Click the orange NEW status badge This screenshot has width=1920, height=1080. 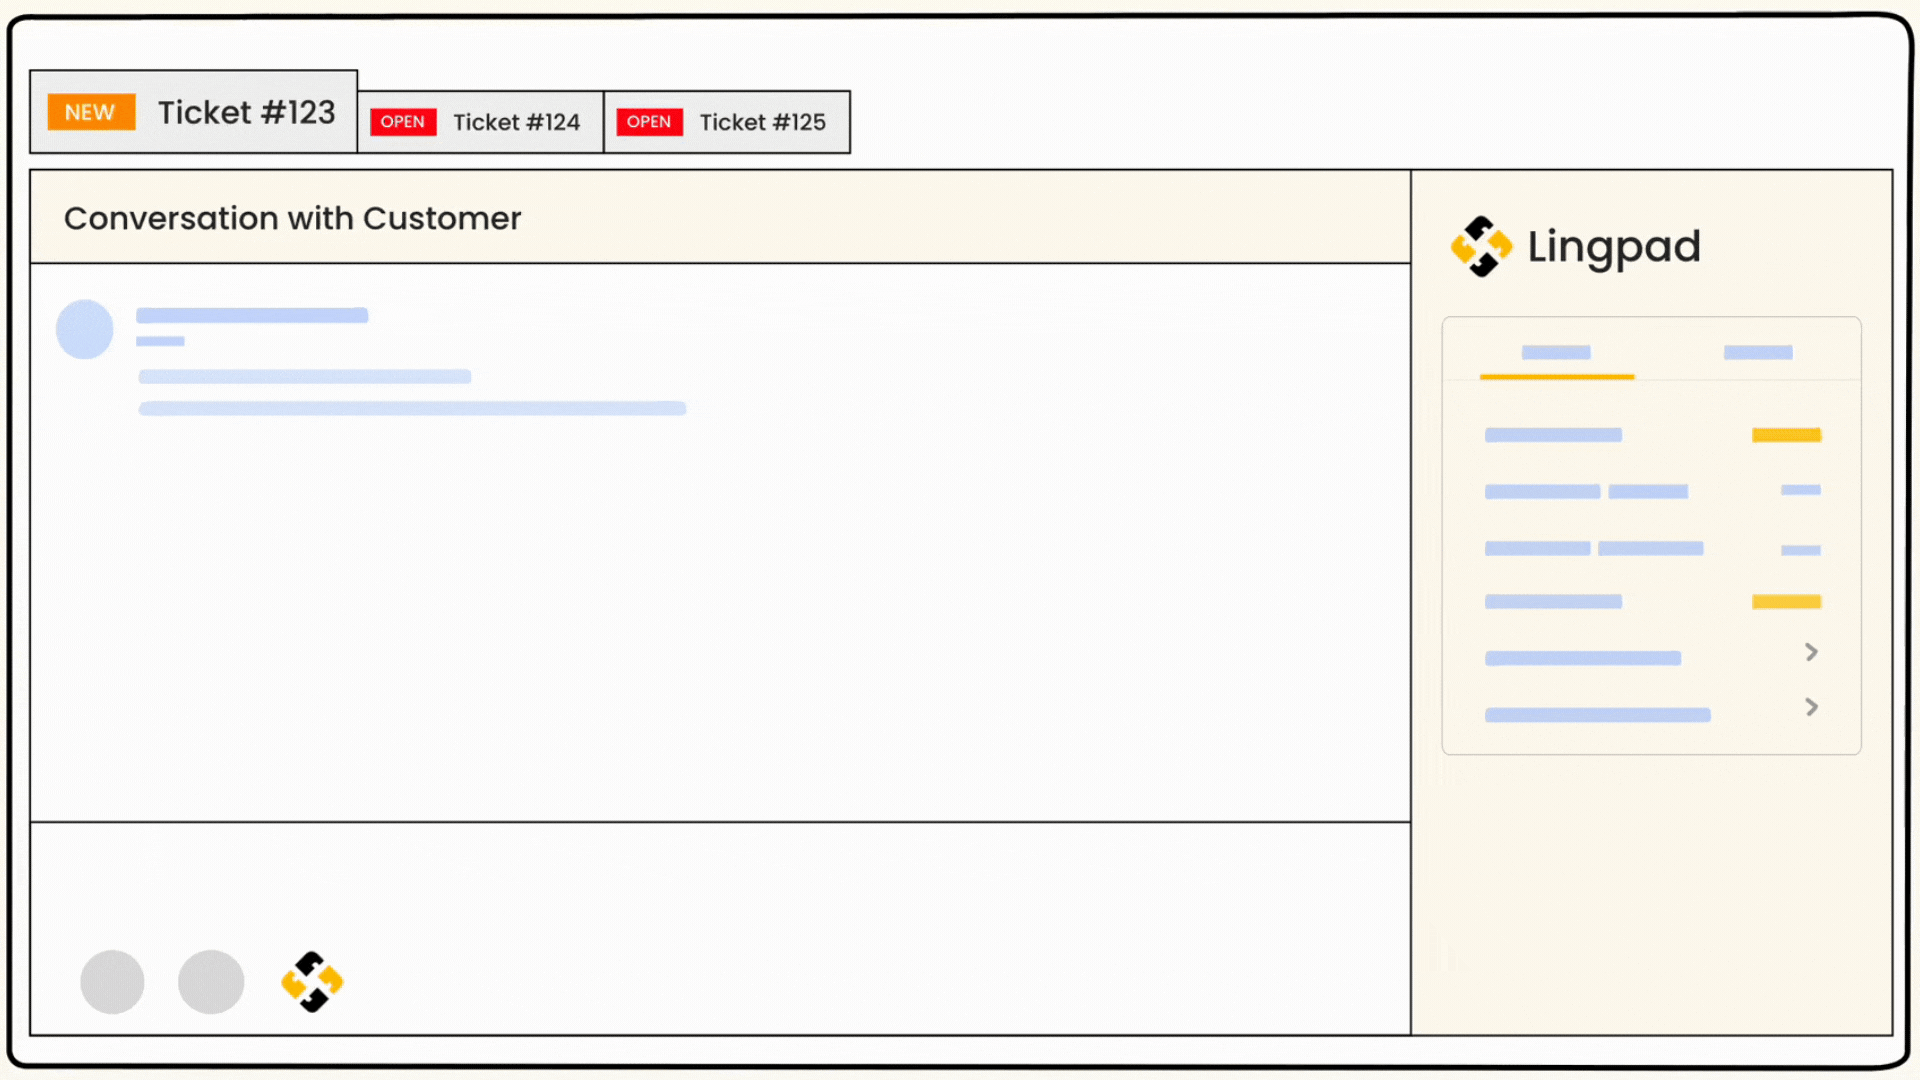pos(91,112)
